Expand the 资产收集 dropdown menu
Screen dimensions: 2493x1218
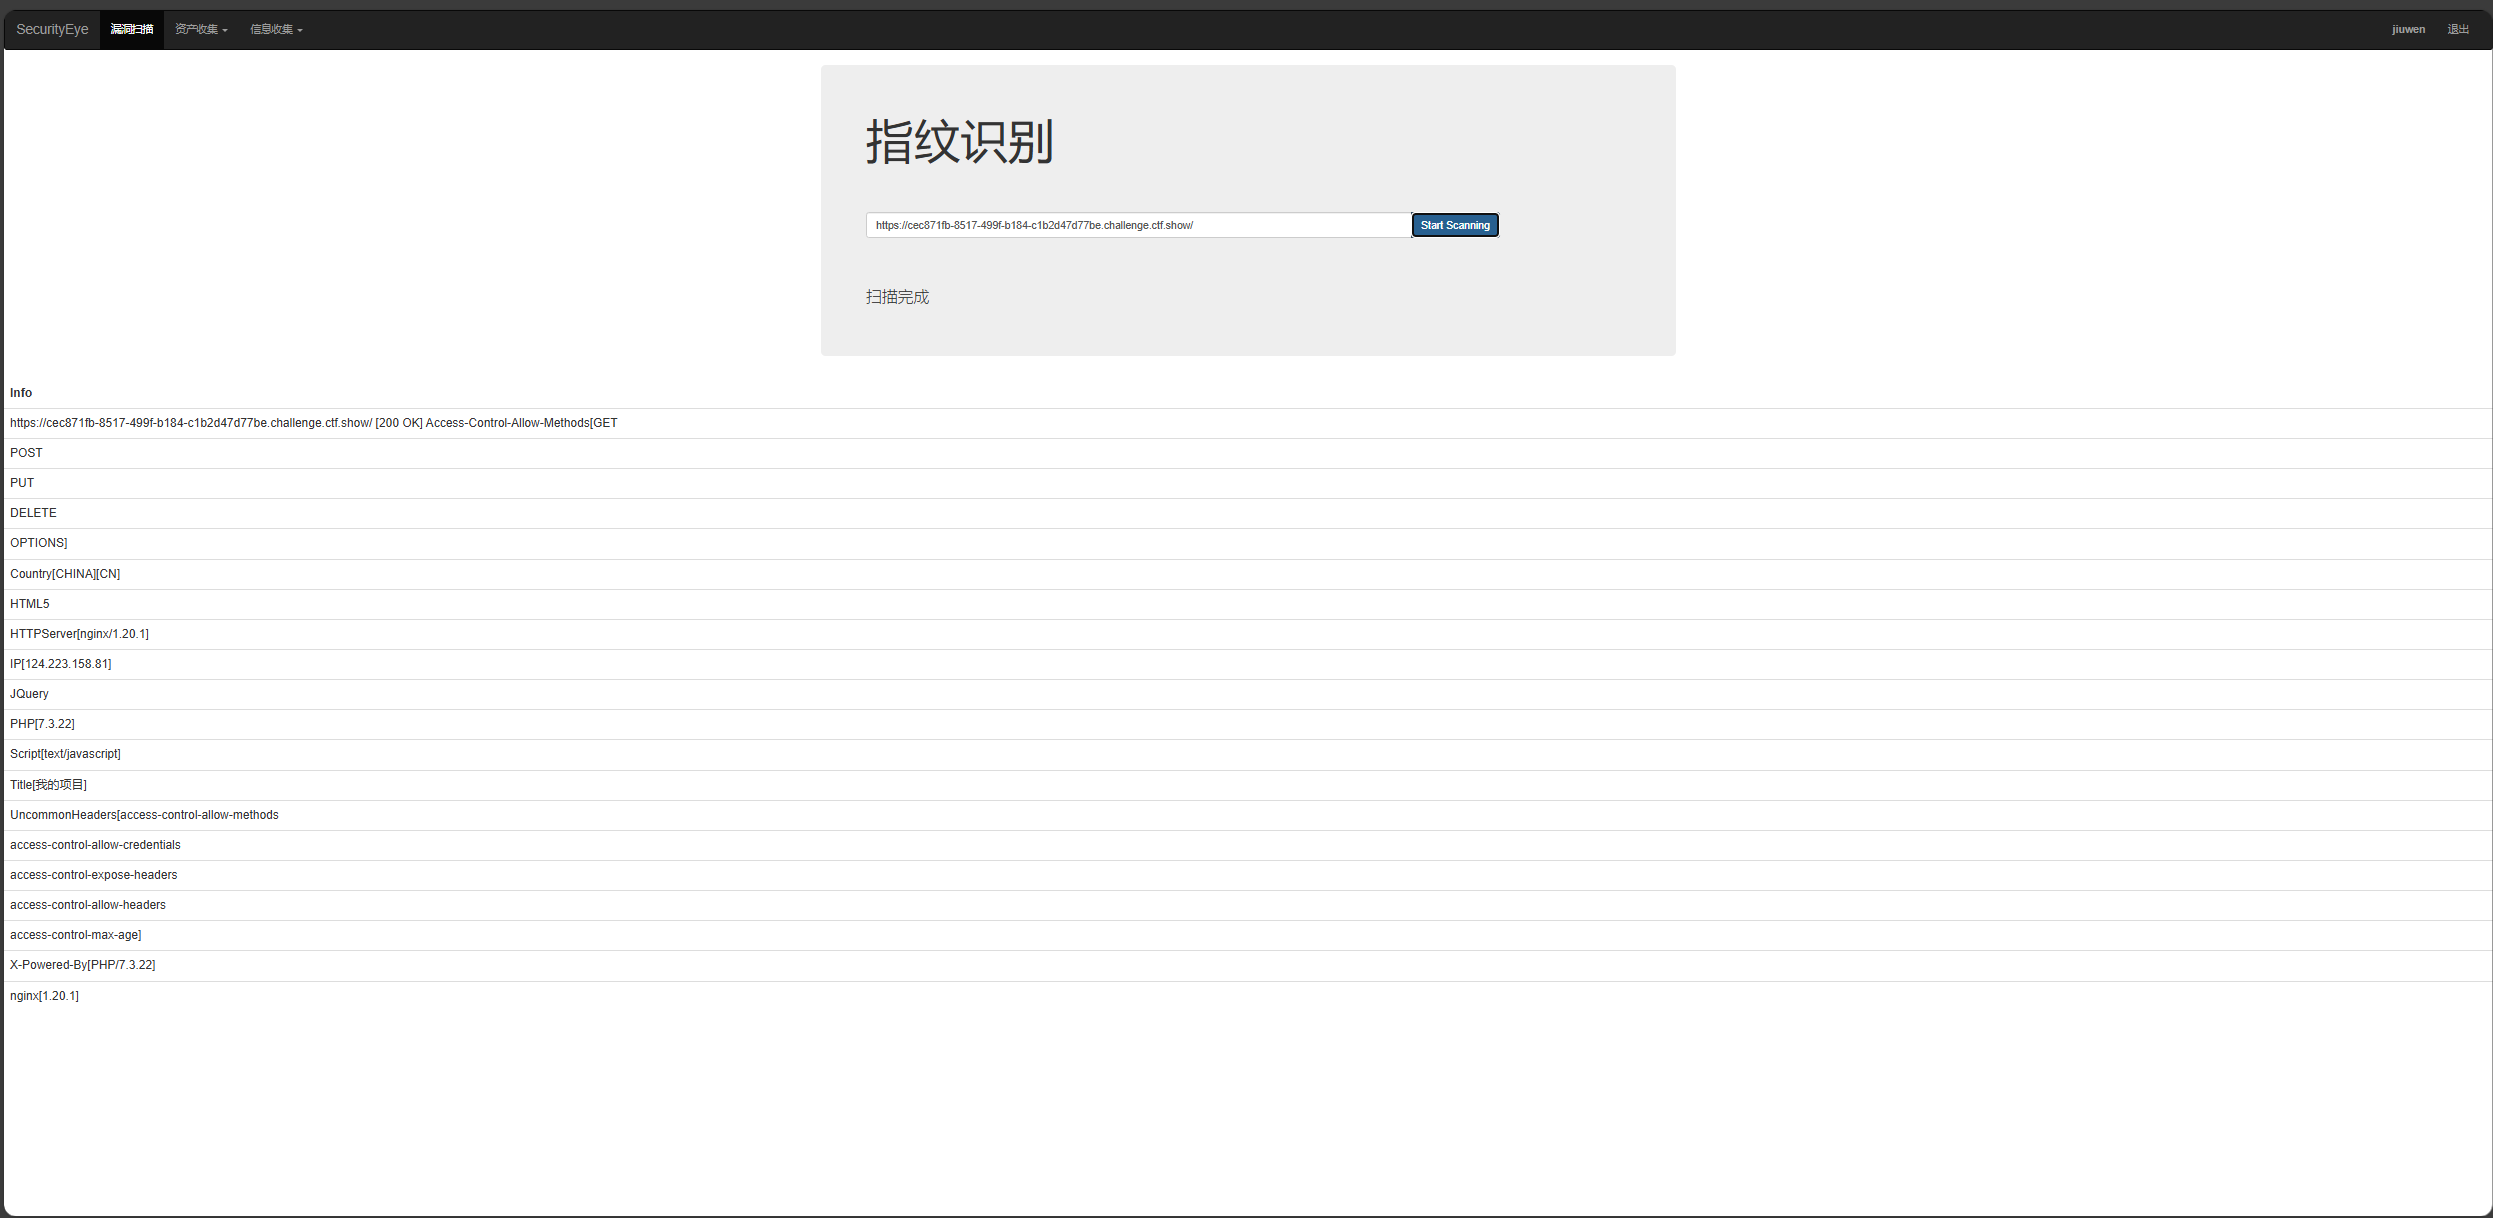[x=201, y=29]
